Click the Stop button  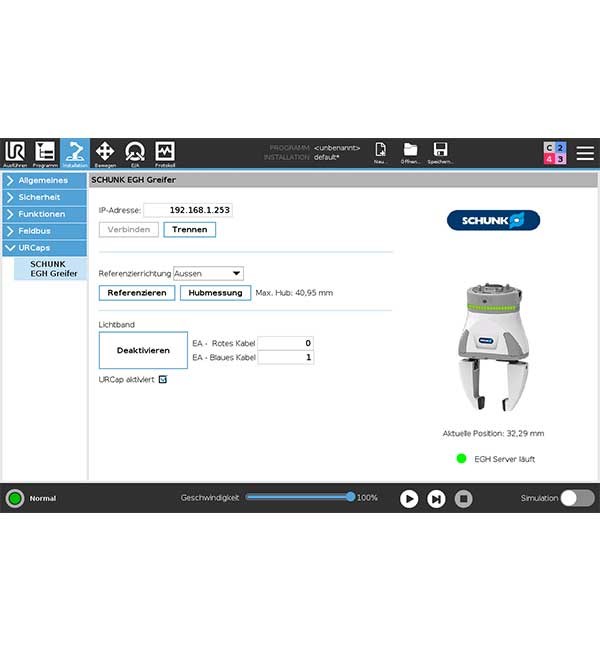464,499
